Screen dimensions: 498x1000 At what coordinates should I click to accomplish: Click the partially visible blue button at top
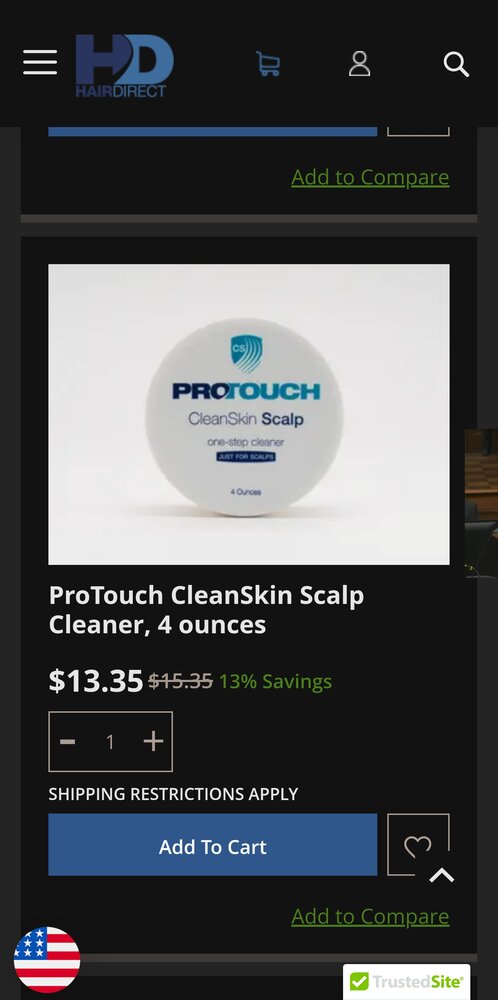(212, 131)
